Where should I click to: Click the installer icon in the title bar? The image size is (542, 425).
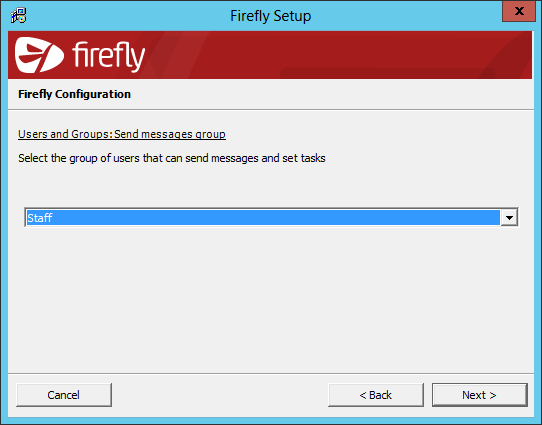coord(18,16)
